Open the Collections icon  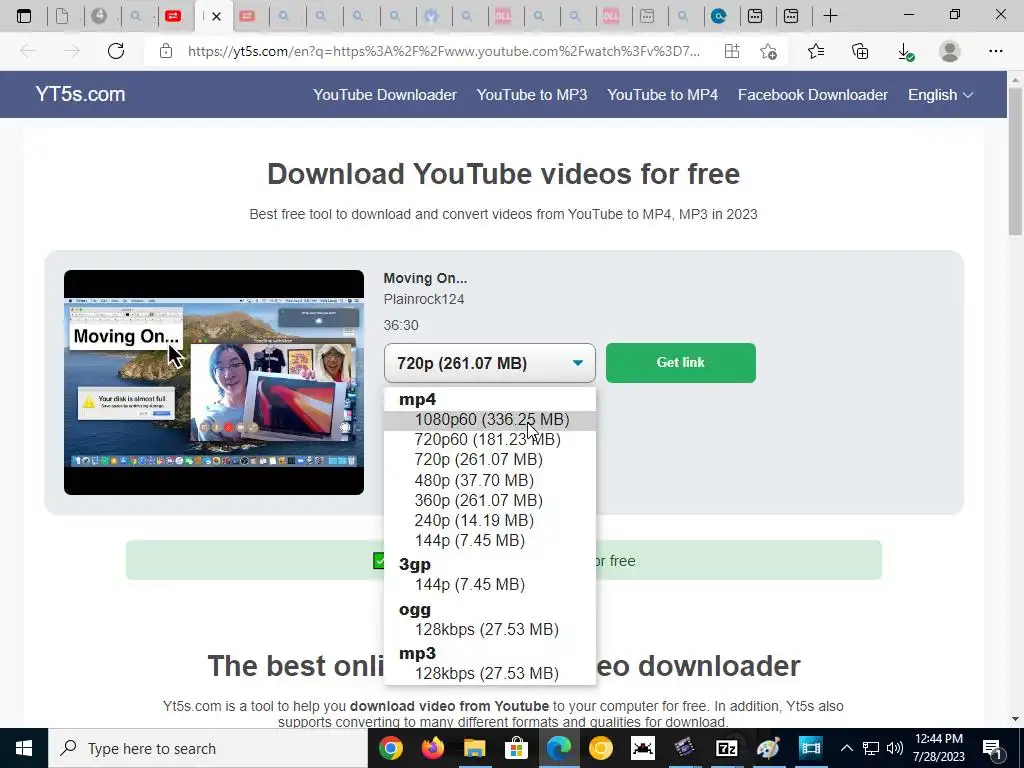(x=860, y=51)
